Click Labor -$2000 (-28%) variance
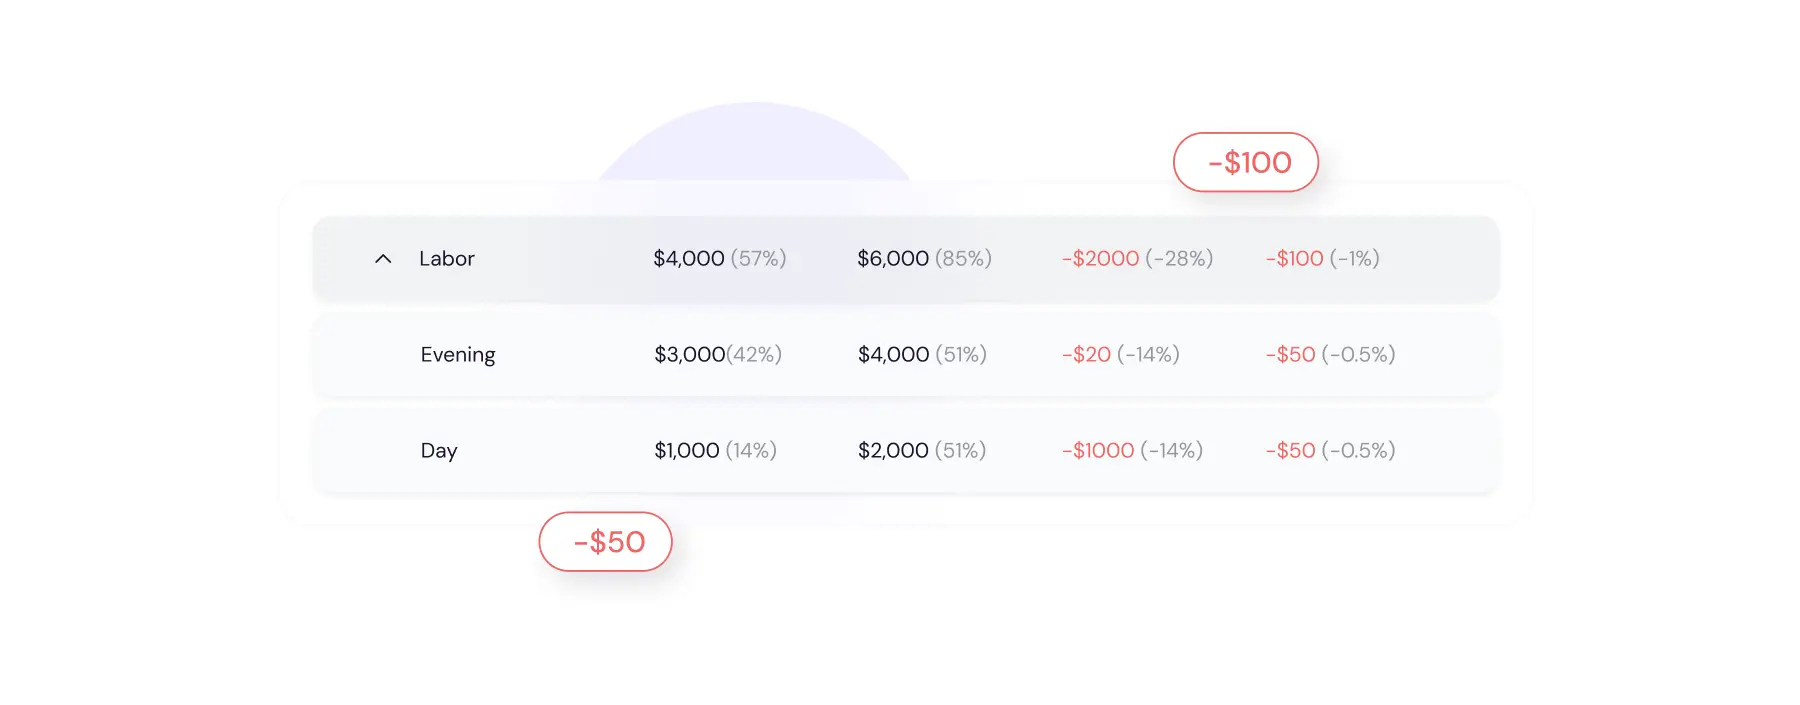 [x=1138, y=259]
